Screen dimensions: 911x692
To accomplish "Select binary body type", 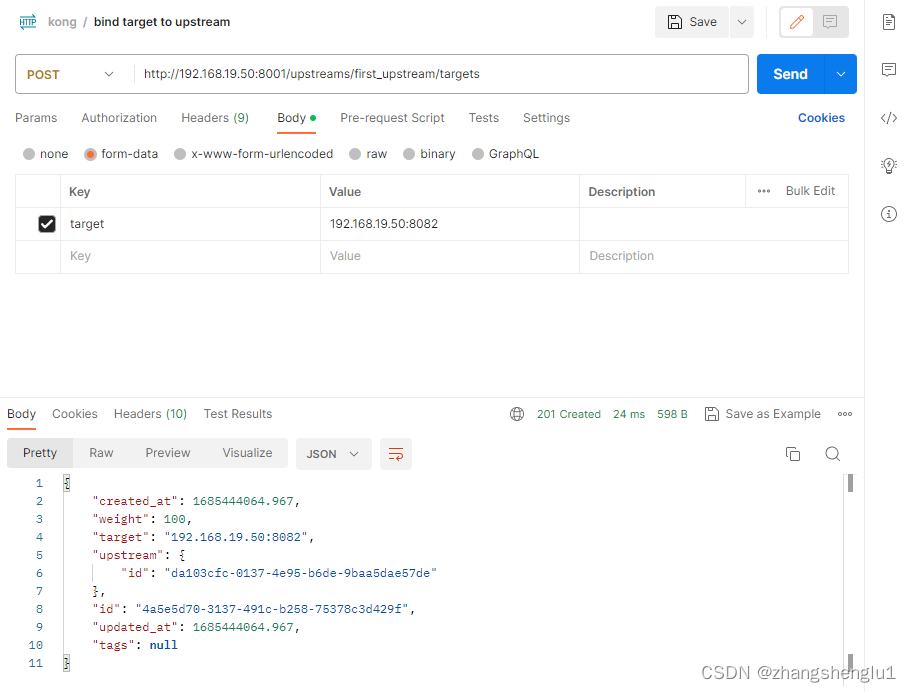I will pos(429,154).
